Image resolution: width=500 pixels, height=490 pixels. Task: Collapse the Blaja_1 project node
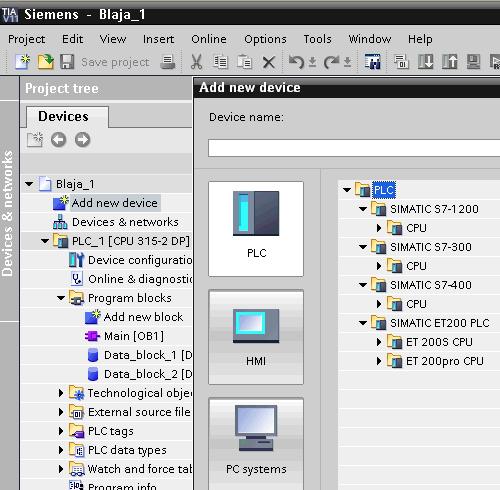(29, 184)
